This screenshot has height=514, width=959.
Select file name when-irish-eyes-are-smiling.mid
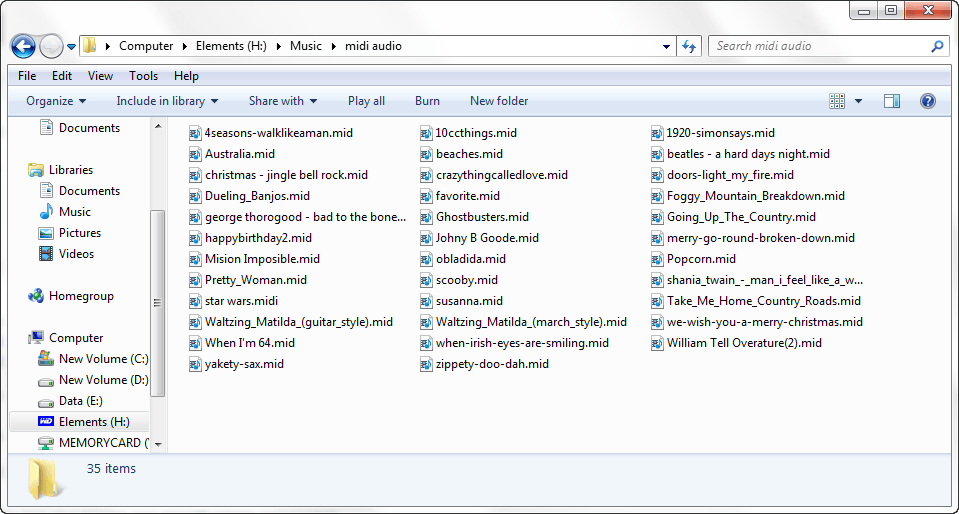[x=522, y=343]
